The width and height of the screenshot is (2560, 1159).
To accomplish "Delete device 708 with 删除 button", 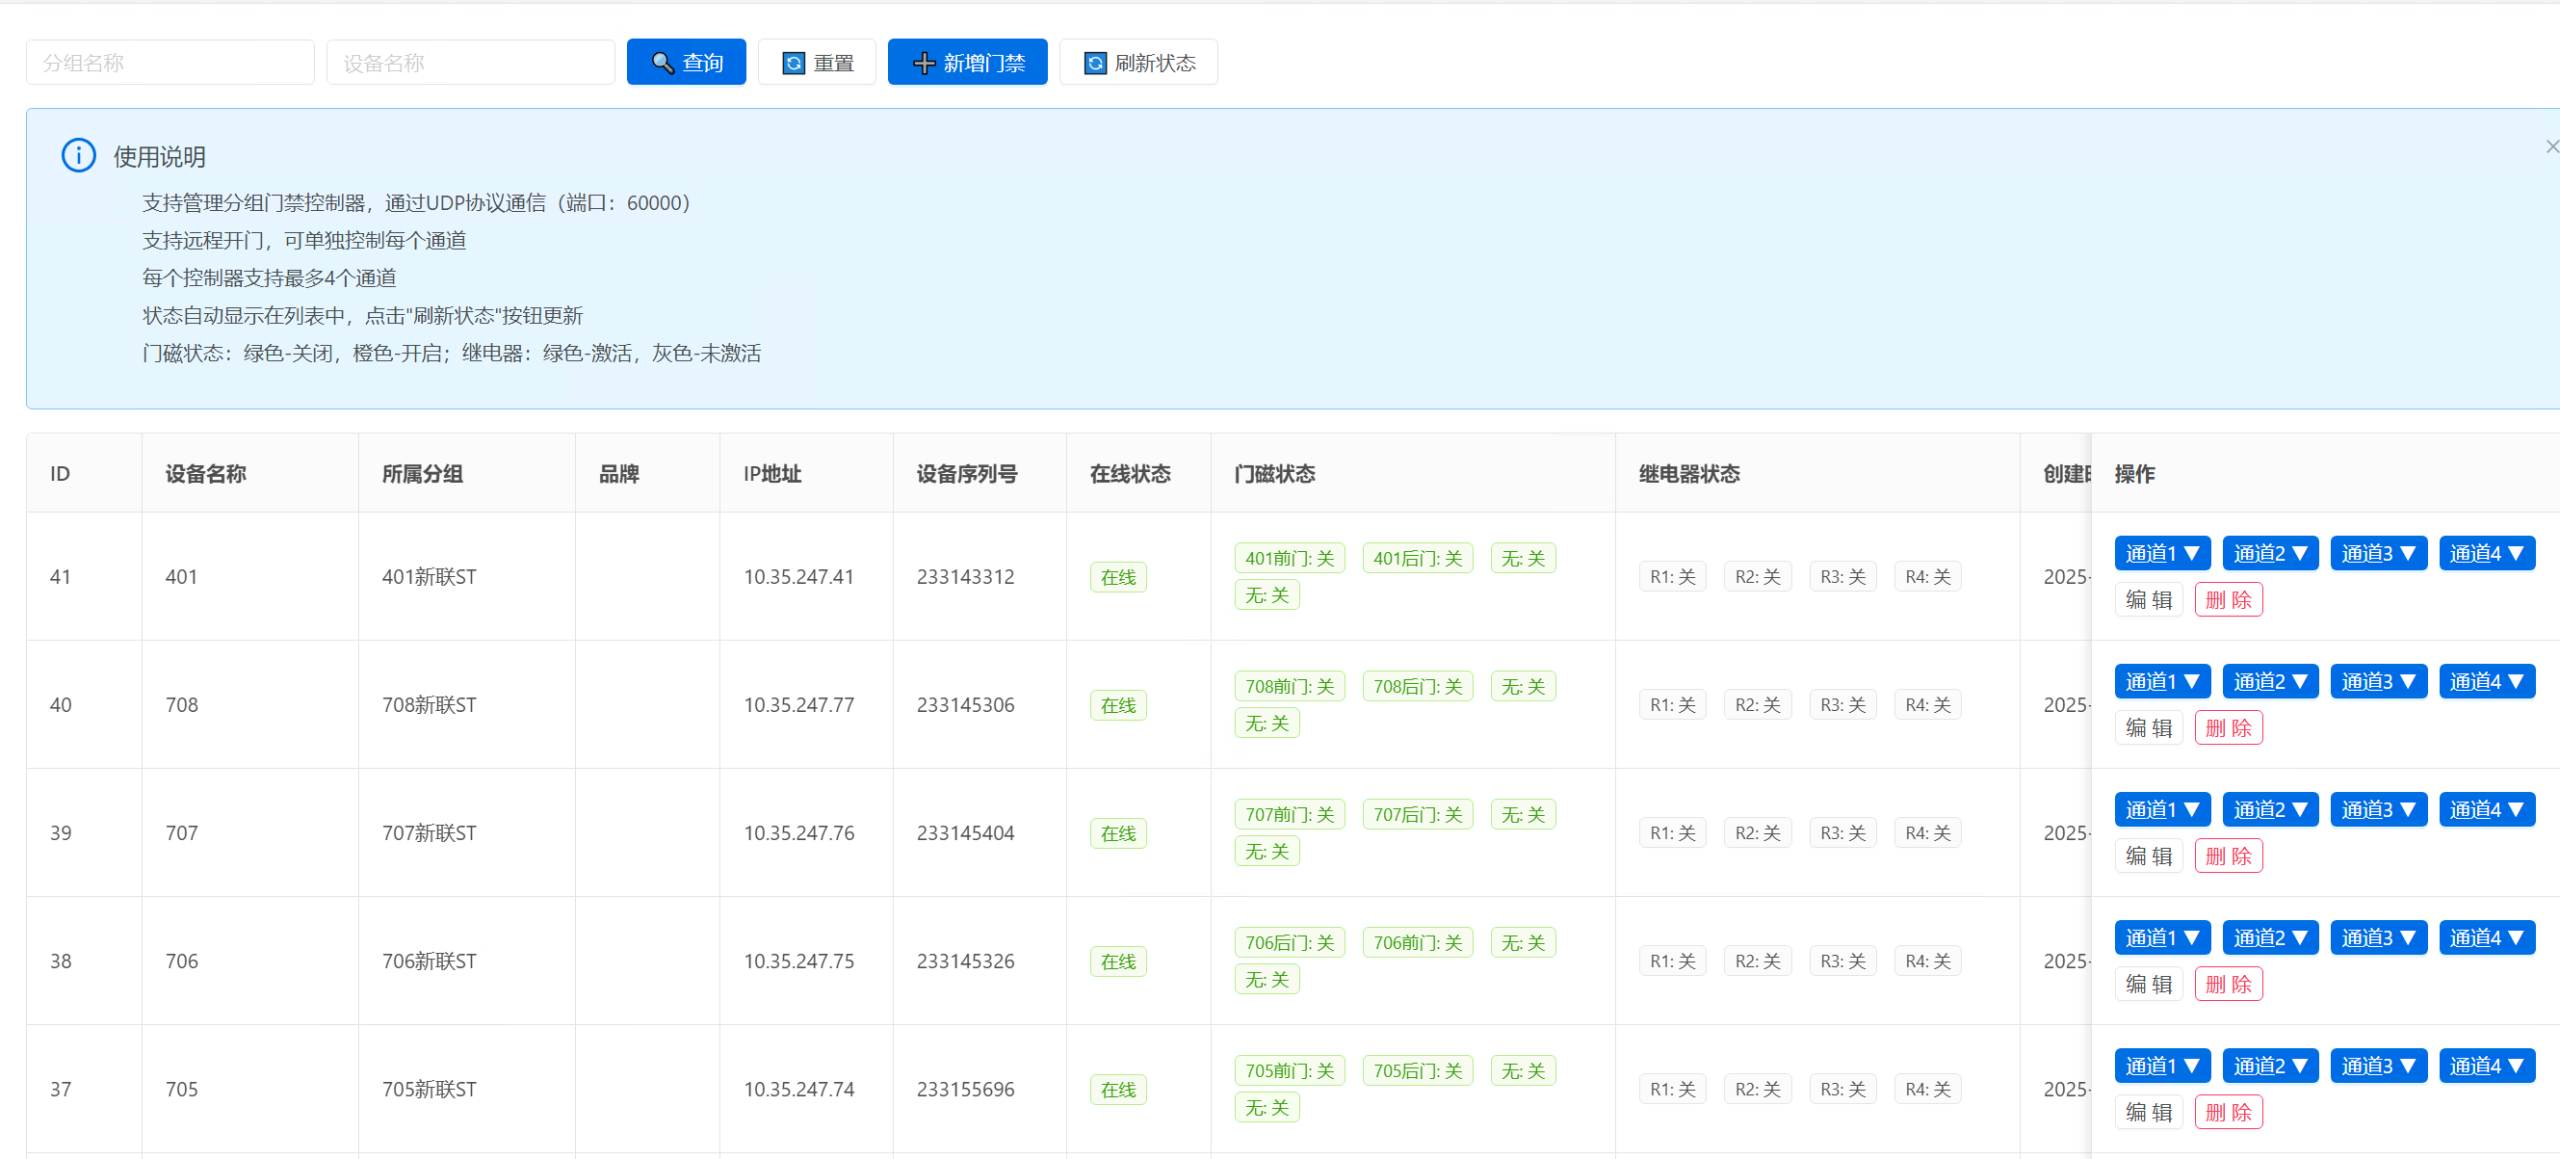I will point(2228,728).
